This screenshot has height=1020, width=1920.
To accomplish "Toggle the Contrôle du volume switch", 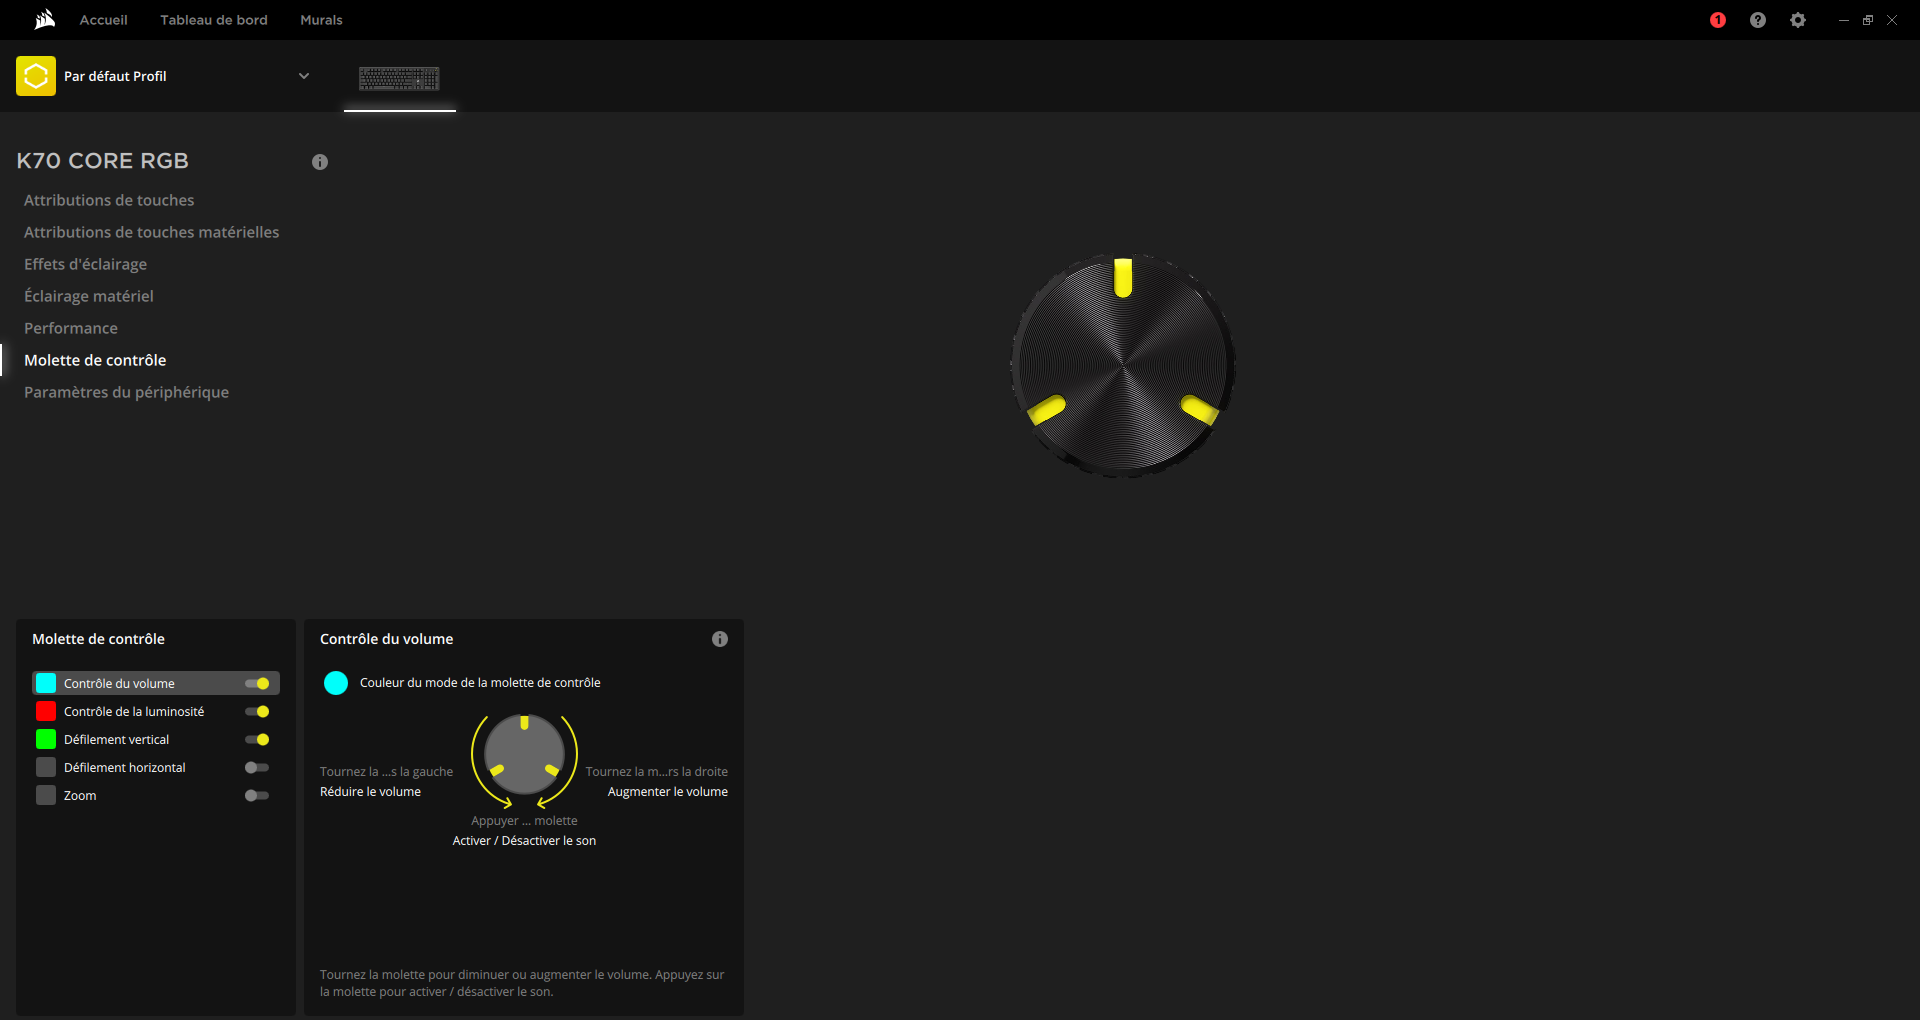I will [x=257, y=684].
